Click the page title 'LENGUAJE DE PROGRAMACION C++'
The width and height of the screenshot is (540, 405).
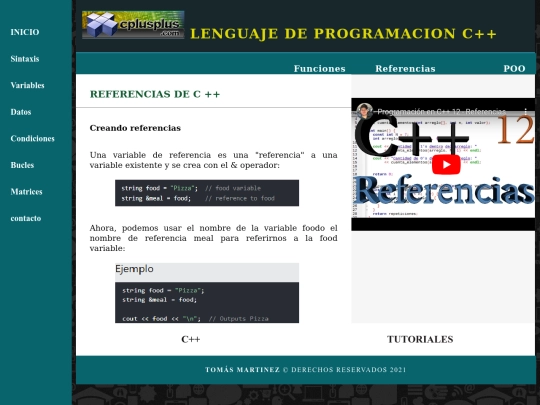(343, 34)
